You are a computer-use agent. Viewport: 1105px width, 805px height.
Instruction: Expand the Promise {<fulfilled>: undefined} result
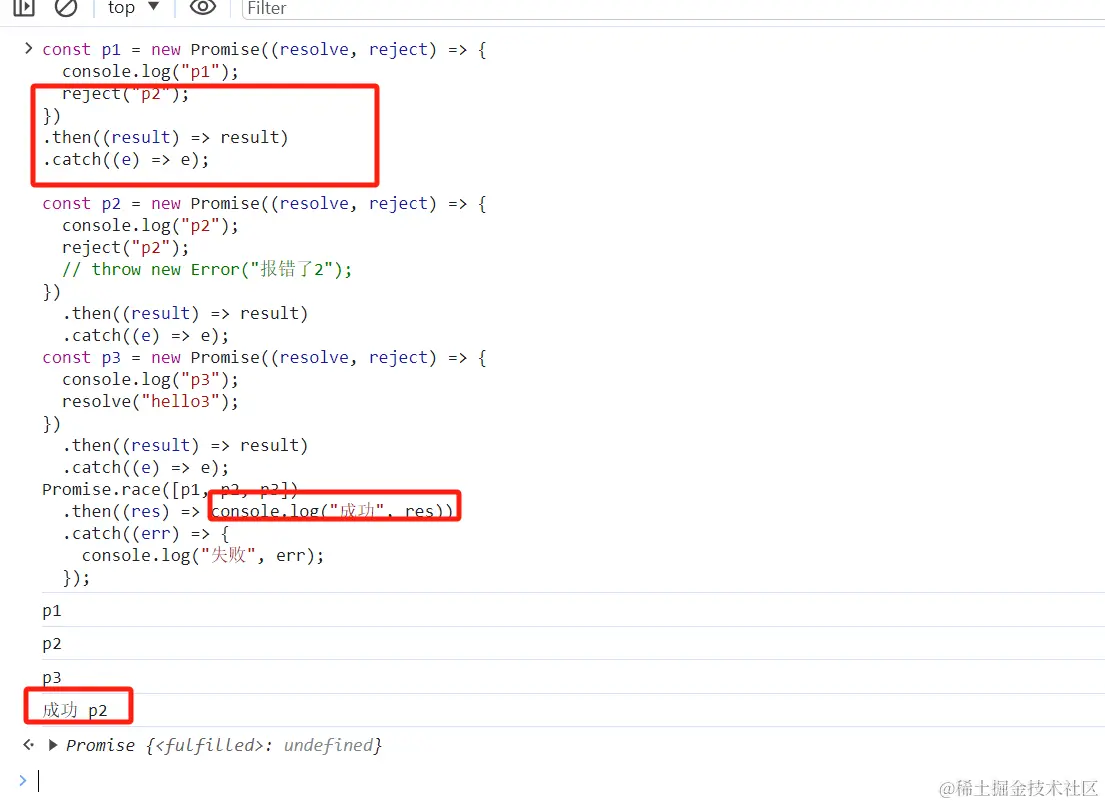pos(53,745)
